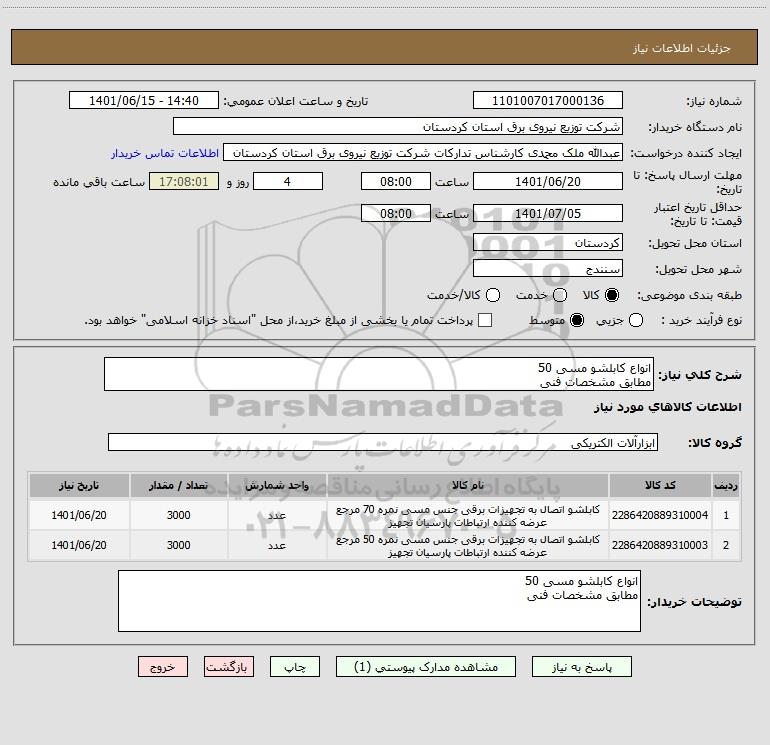
Task: Choose the متوسط purchase type radio
Action: coord(577,320)
